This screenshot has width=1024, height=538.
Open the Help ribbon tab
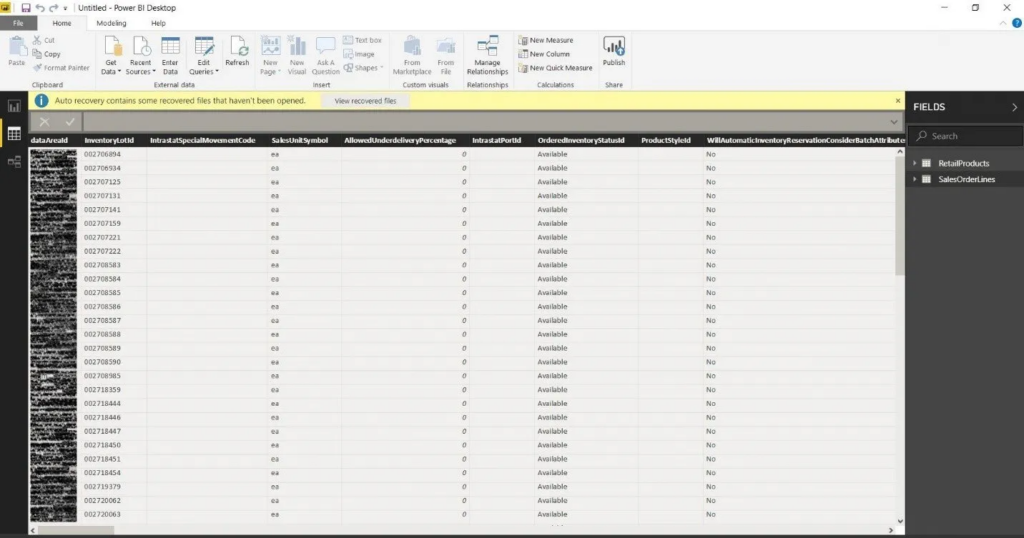(159, 23)
